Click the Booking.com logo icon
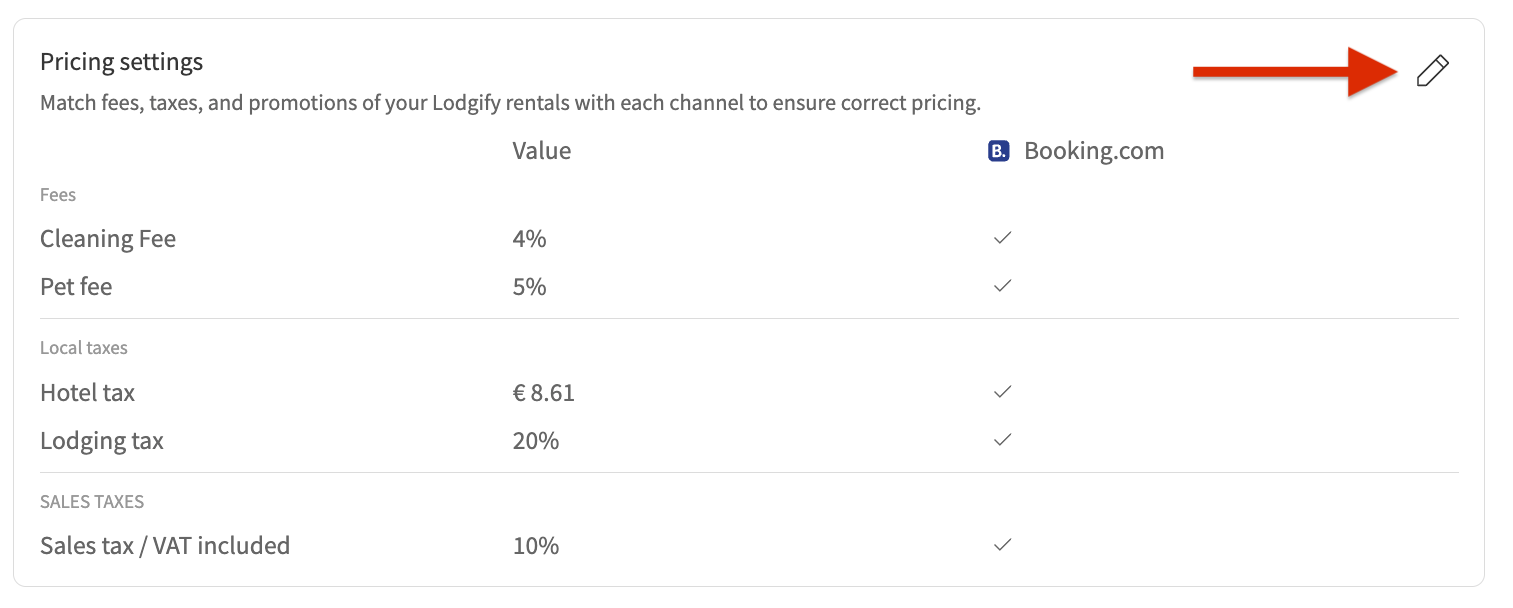Viewport: 1513px width, 608px height. click(x=998, y=152)
